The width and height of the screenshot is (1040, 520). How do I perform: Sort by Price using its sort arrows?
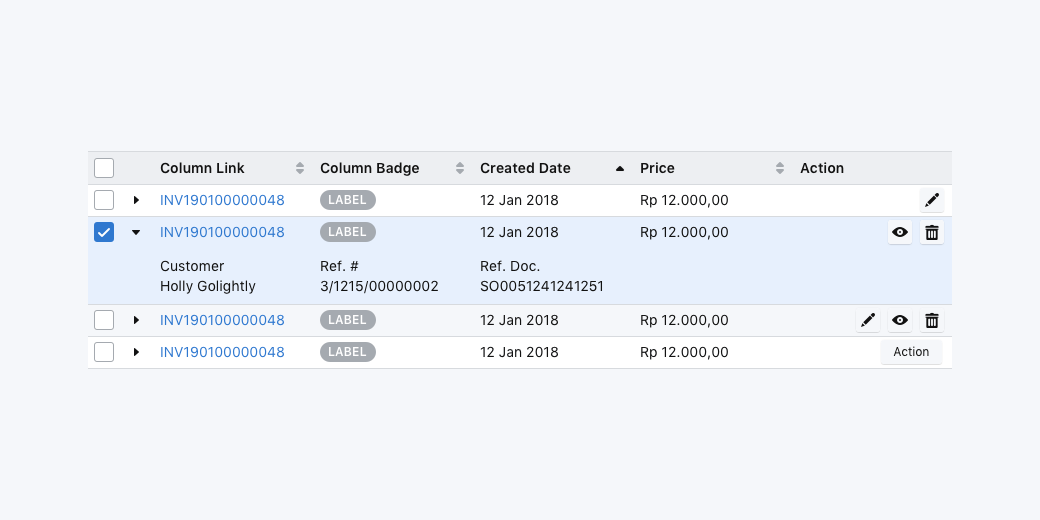(780, 168)
